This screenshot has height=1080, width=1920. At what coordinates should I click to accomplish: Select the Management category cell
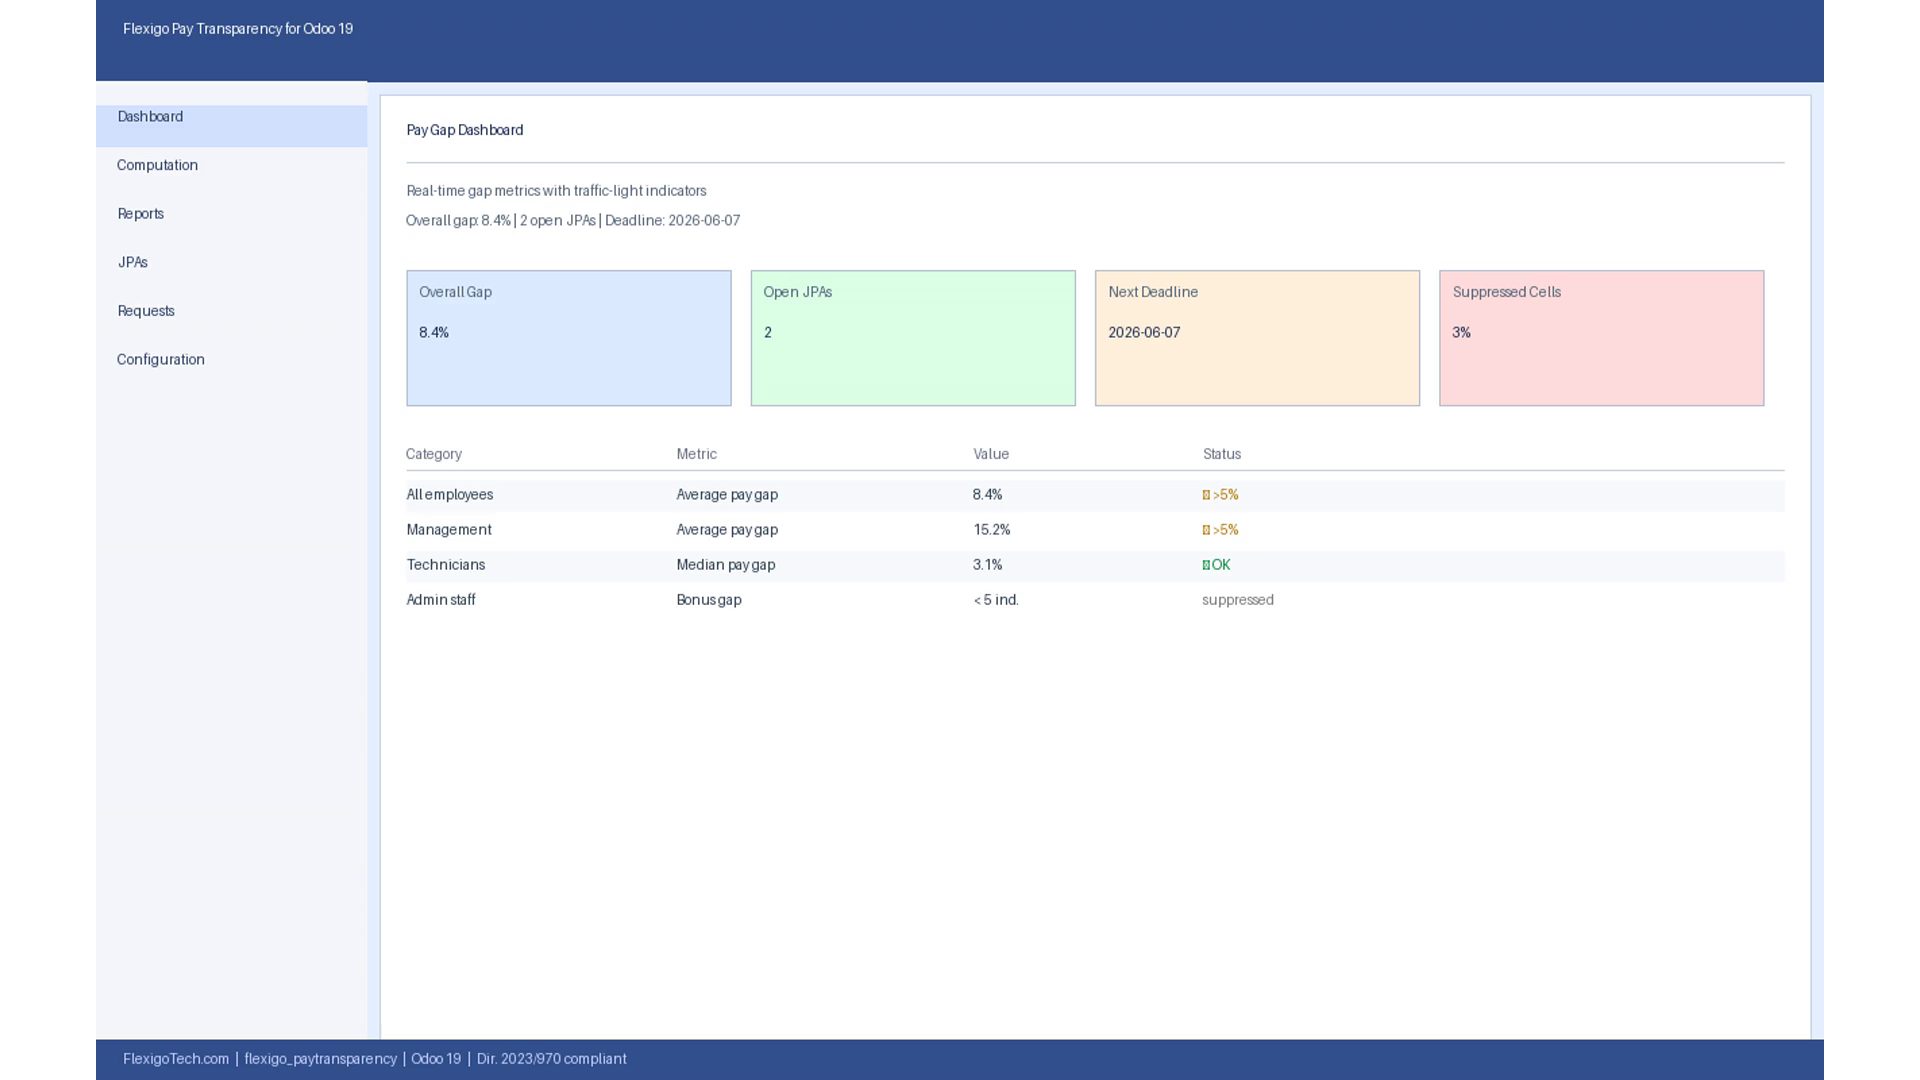click(449, 530)
